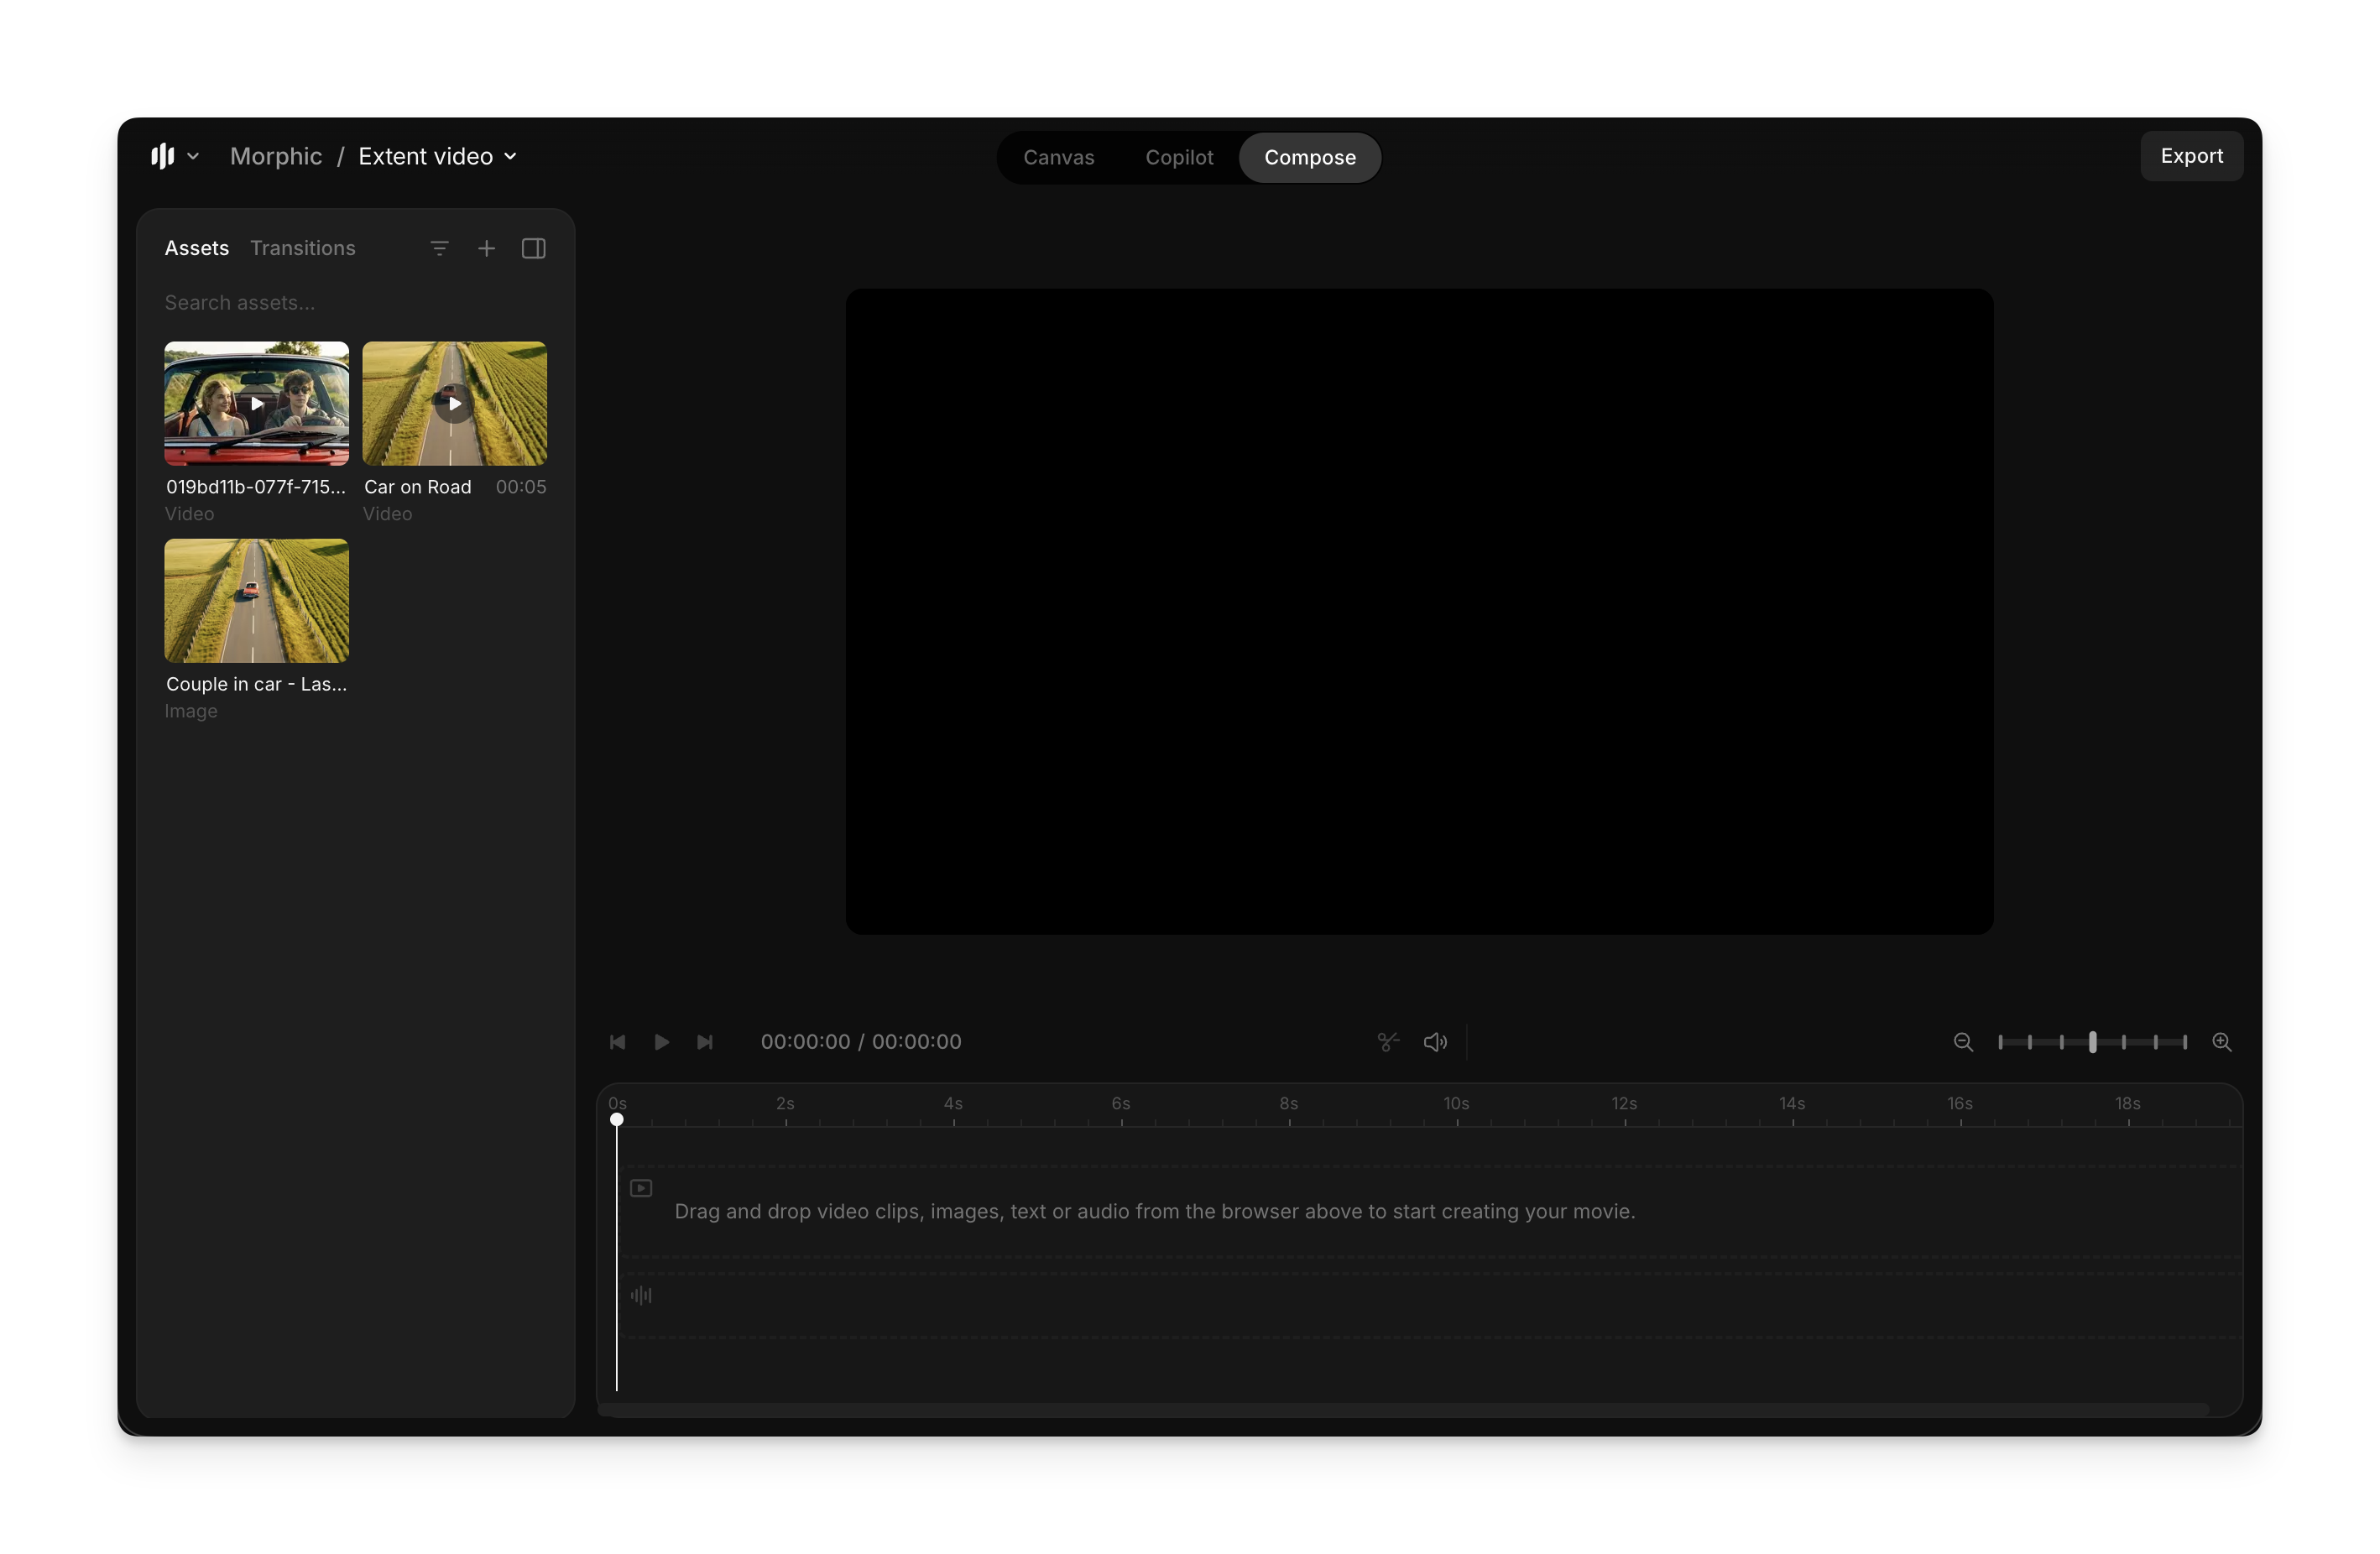Click the add asset plus icon
Screen dimensions: 2380x1554
click(x=486, y=248)
